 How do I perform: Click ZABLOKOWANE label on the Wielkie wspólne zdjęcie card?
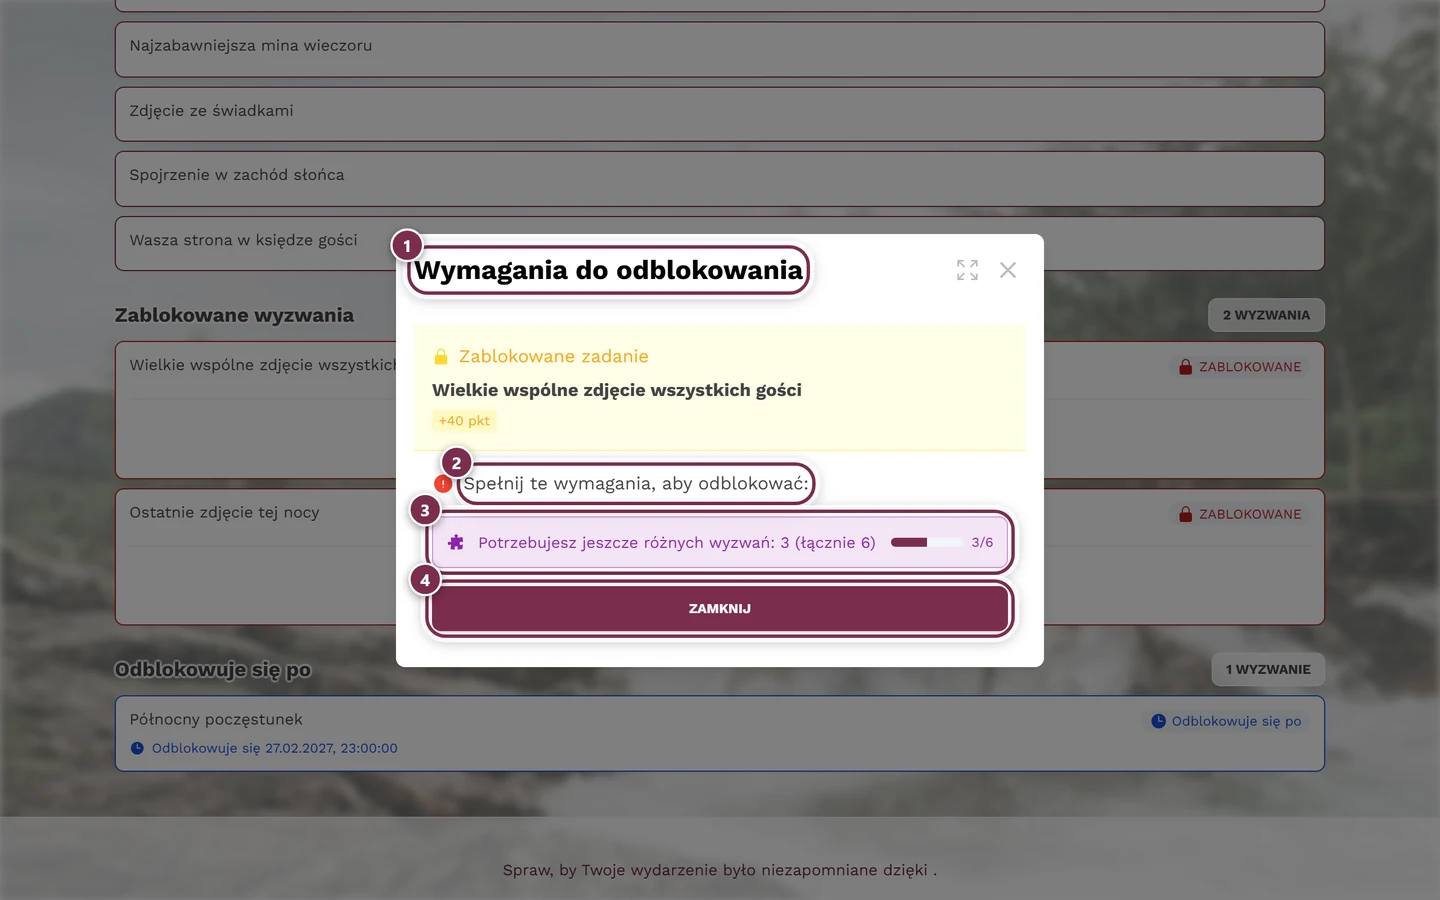(1250, 367)
